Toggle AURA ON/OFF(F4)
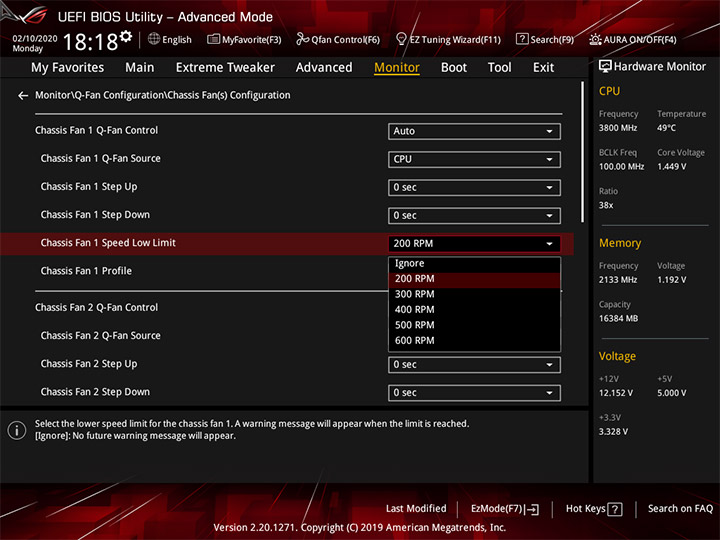Viewport: 720px width, 540px height. click(x=633, y=39)
